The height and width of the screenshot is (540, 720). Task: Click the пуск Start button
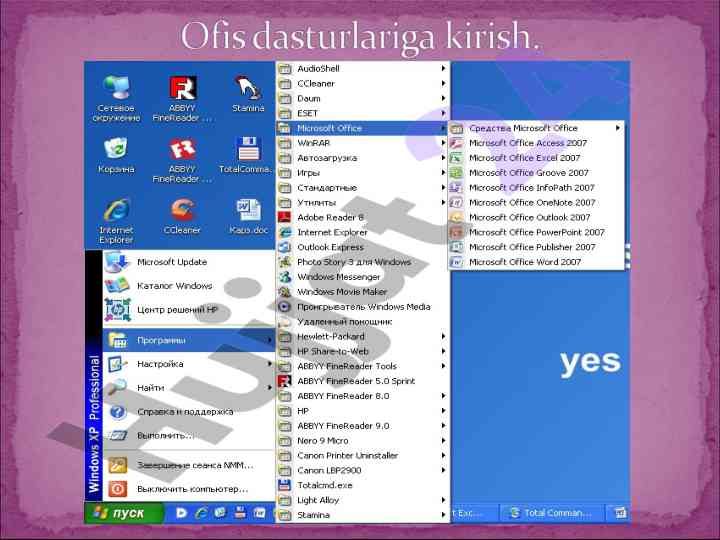click(x=117, y=513)
